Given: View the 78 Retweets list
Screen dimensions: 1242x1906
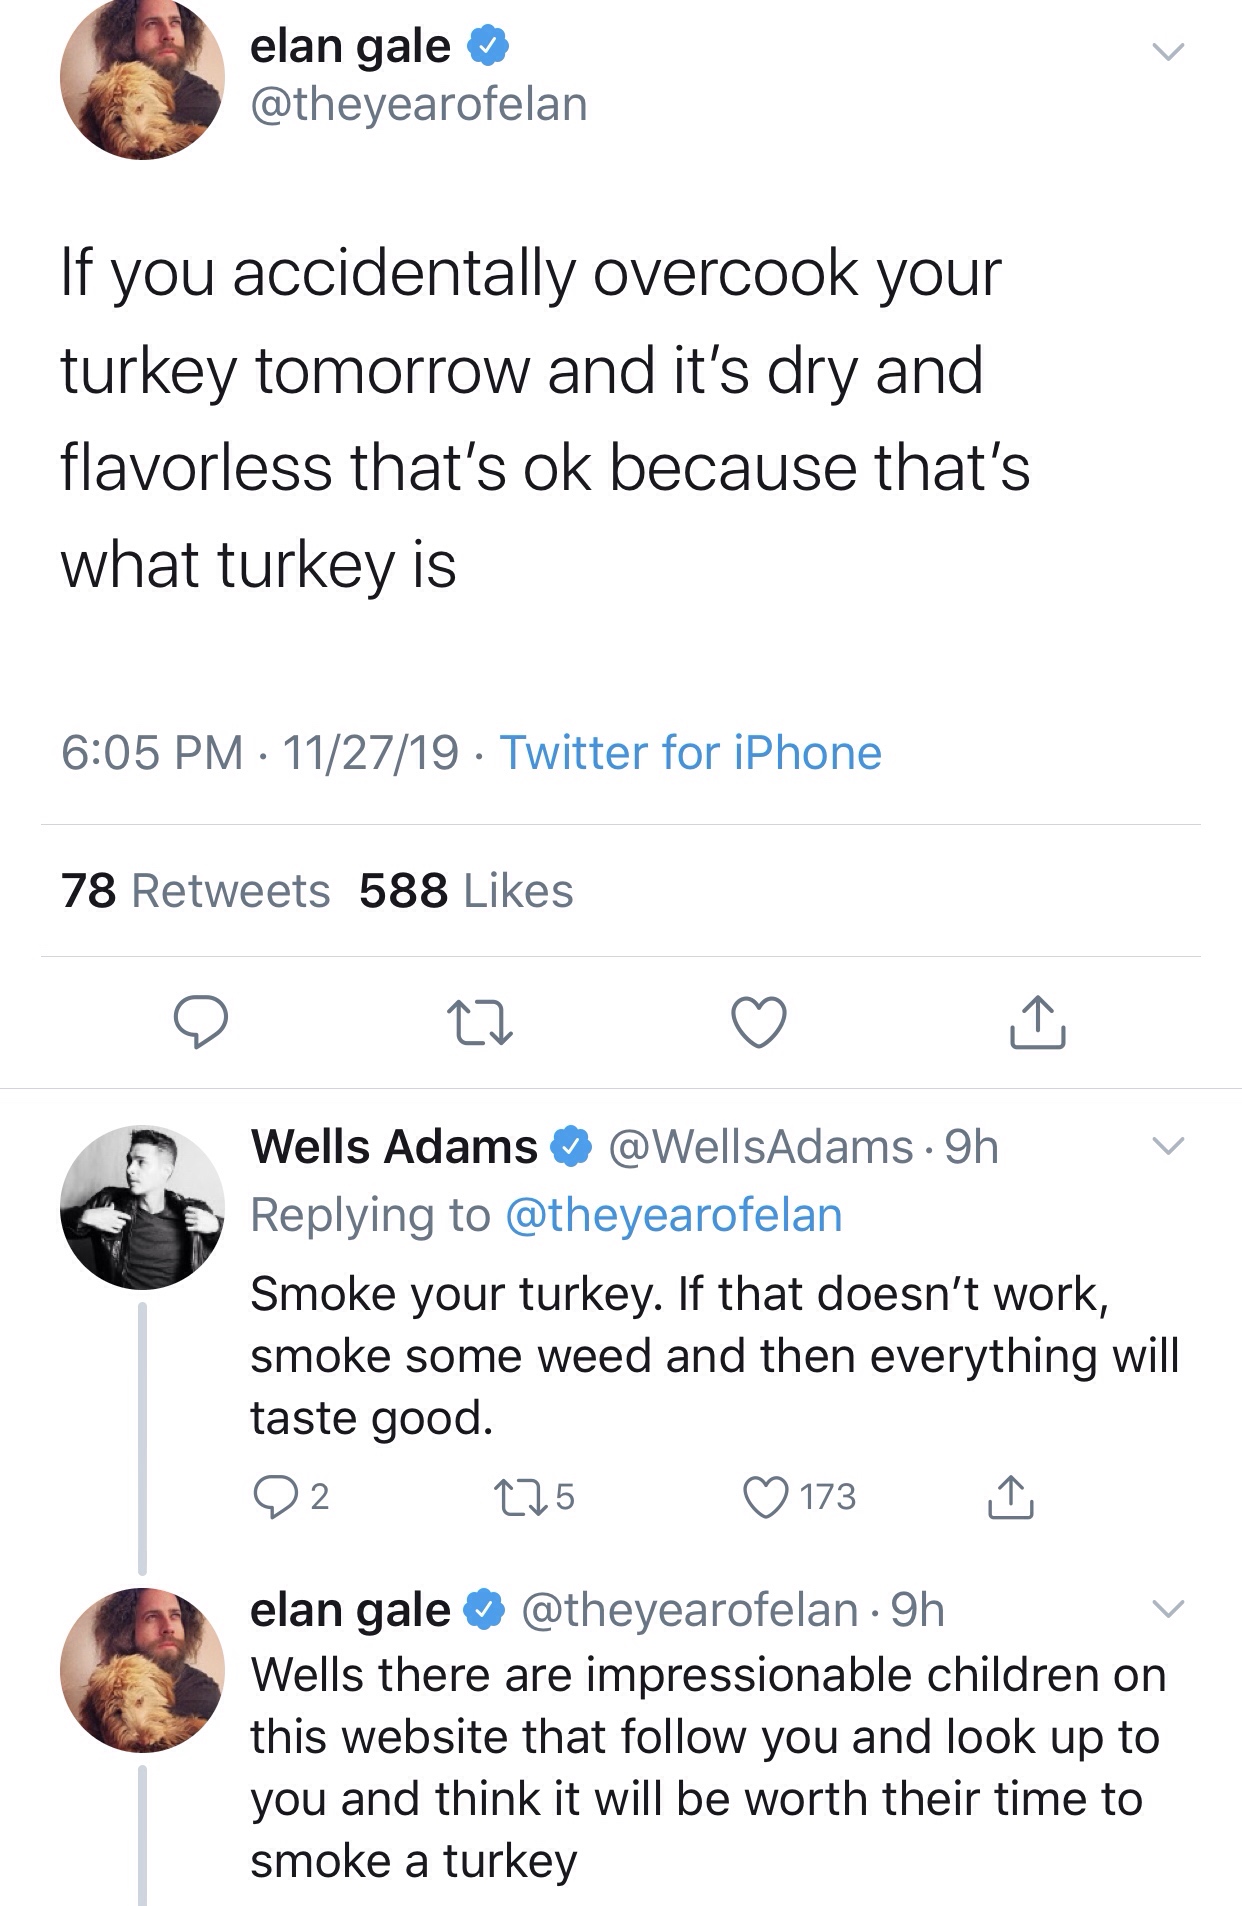Looking at the screenshot, I should (195, 891).
